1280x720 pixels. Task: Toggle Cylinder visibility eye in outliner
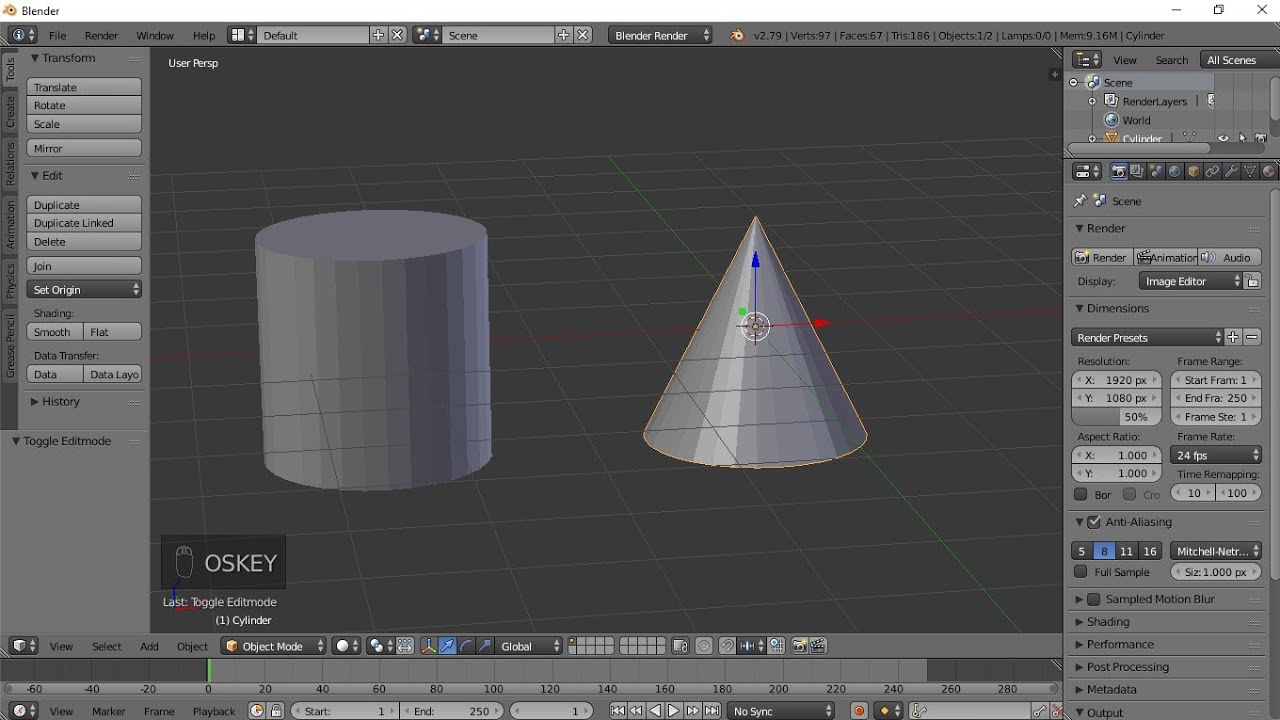1224,138
